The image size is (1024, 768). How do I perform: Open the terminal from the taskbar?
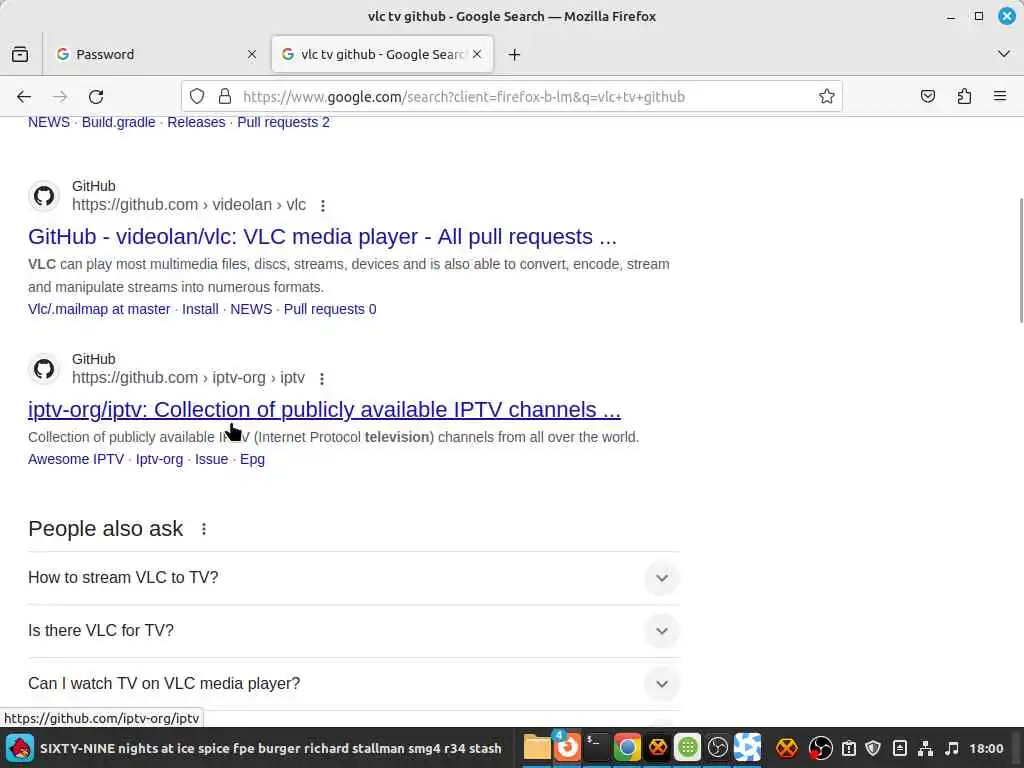596,748
